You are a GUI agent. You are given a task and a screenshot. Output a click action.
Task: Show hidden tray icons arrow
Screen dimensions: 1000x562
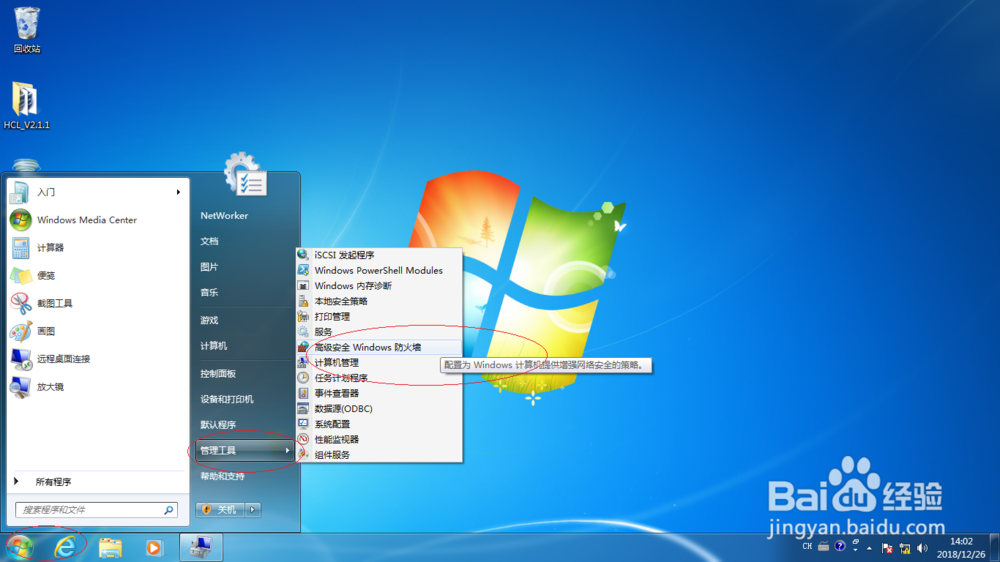(869, 548)
